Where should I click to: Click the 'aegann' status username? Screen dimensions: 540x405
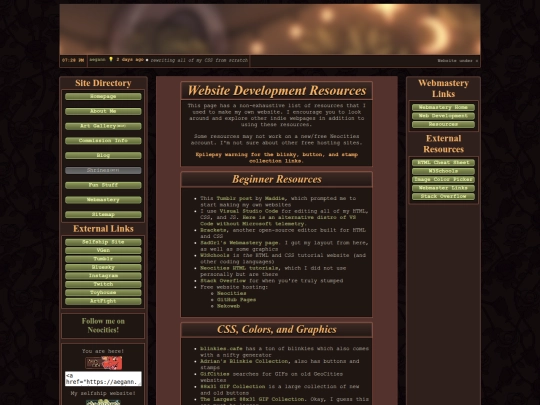97,60
